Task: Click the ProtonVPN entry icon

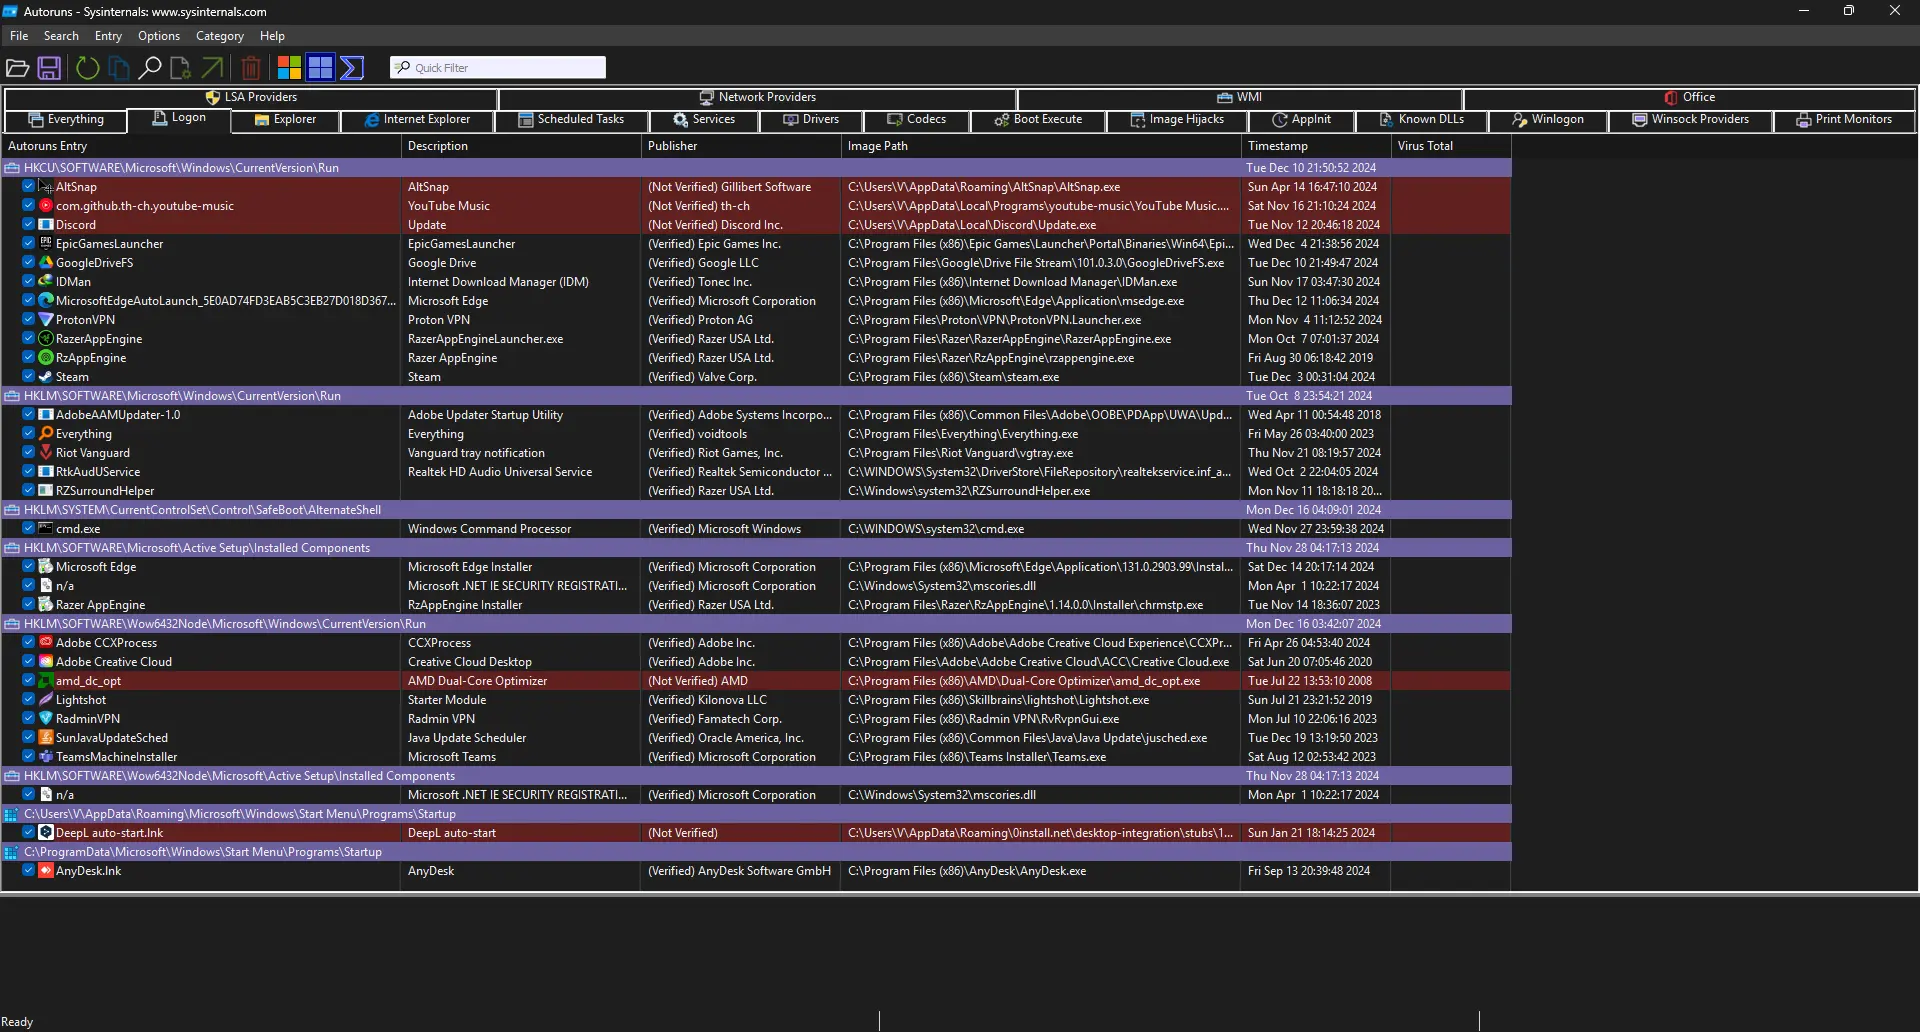Action: pyautogui.click(x=46, y=320)
